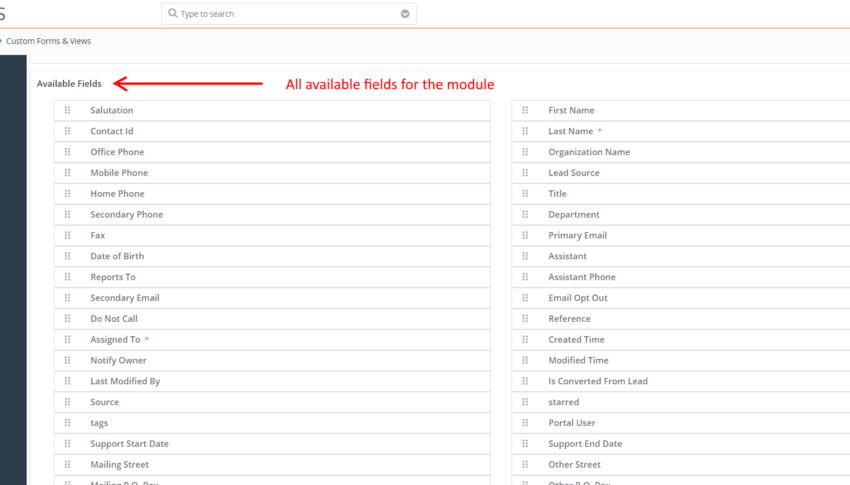Grab the drag handle for Lead Source

click(525, 173)
